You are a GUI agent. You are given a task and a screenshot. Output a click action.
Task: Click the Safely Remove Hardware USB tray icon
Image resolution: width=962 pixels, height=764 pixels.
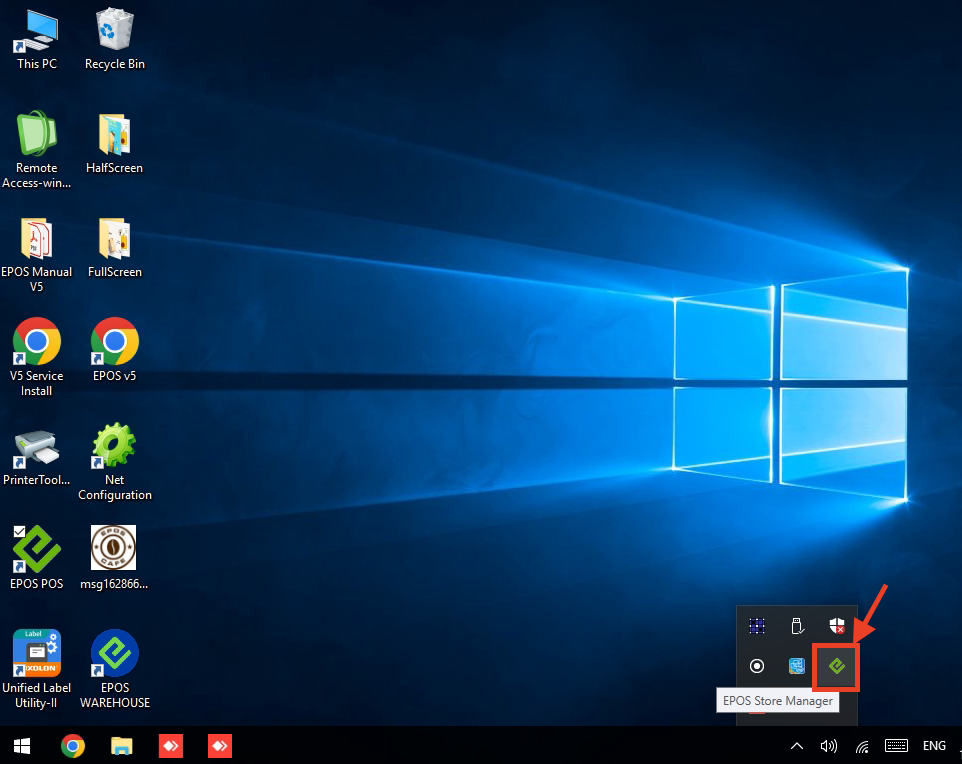[796, 626]
